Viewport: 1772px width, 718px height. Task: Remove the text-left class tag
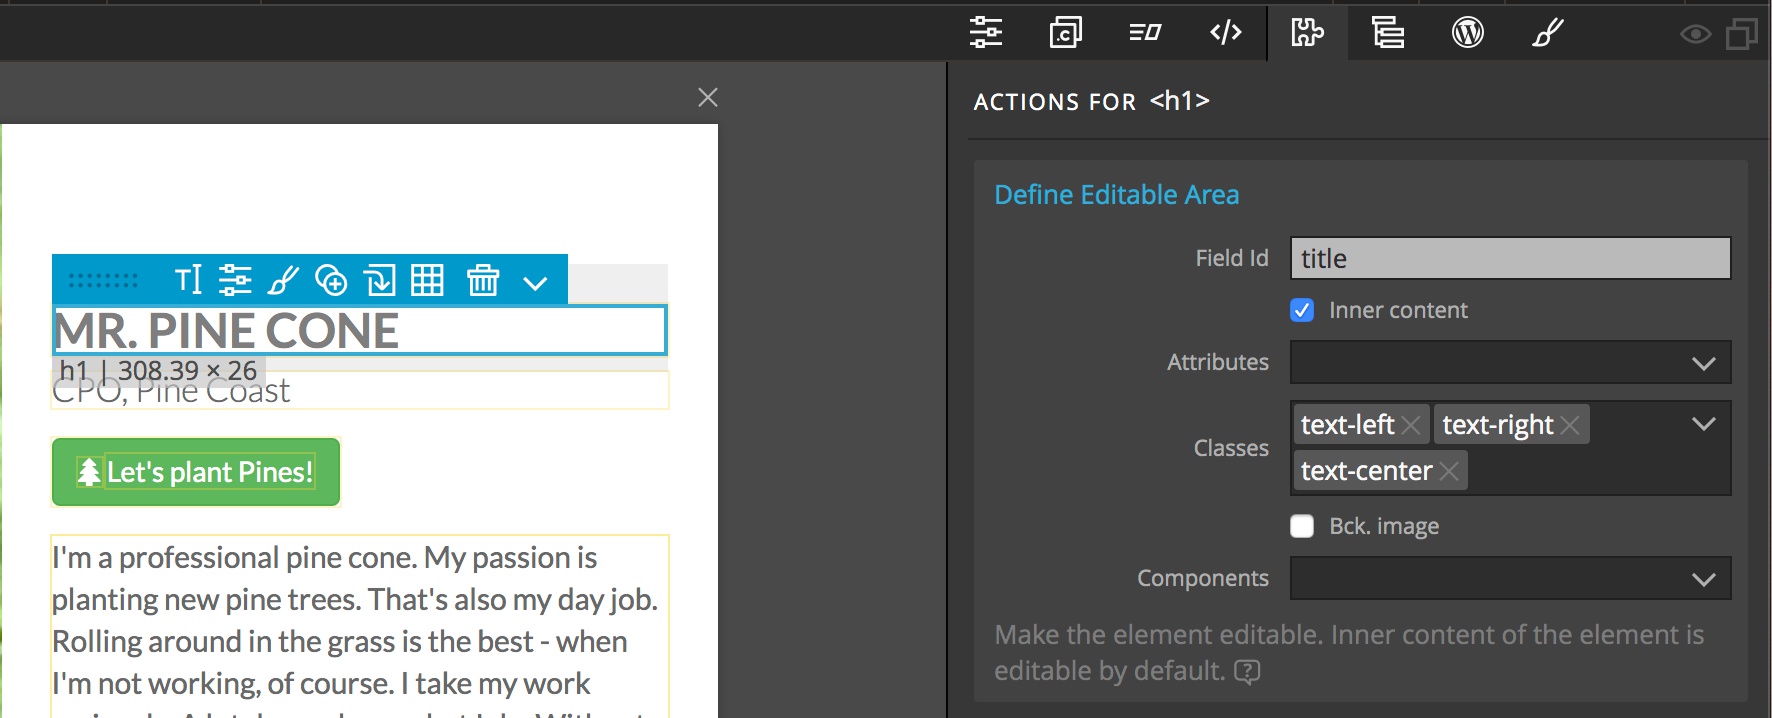1411,425
